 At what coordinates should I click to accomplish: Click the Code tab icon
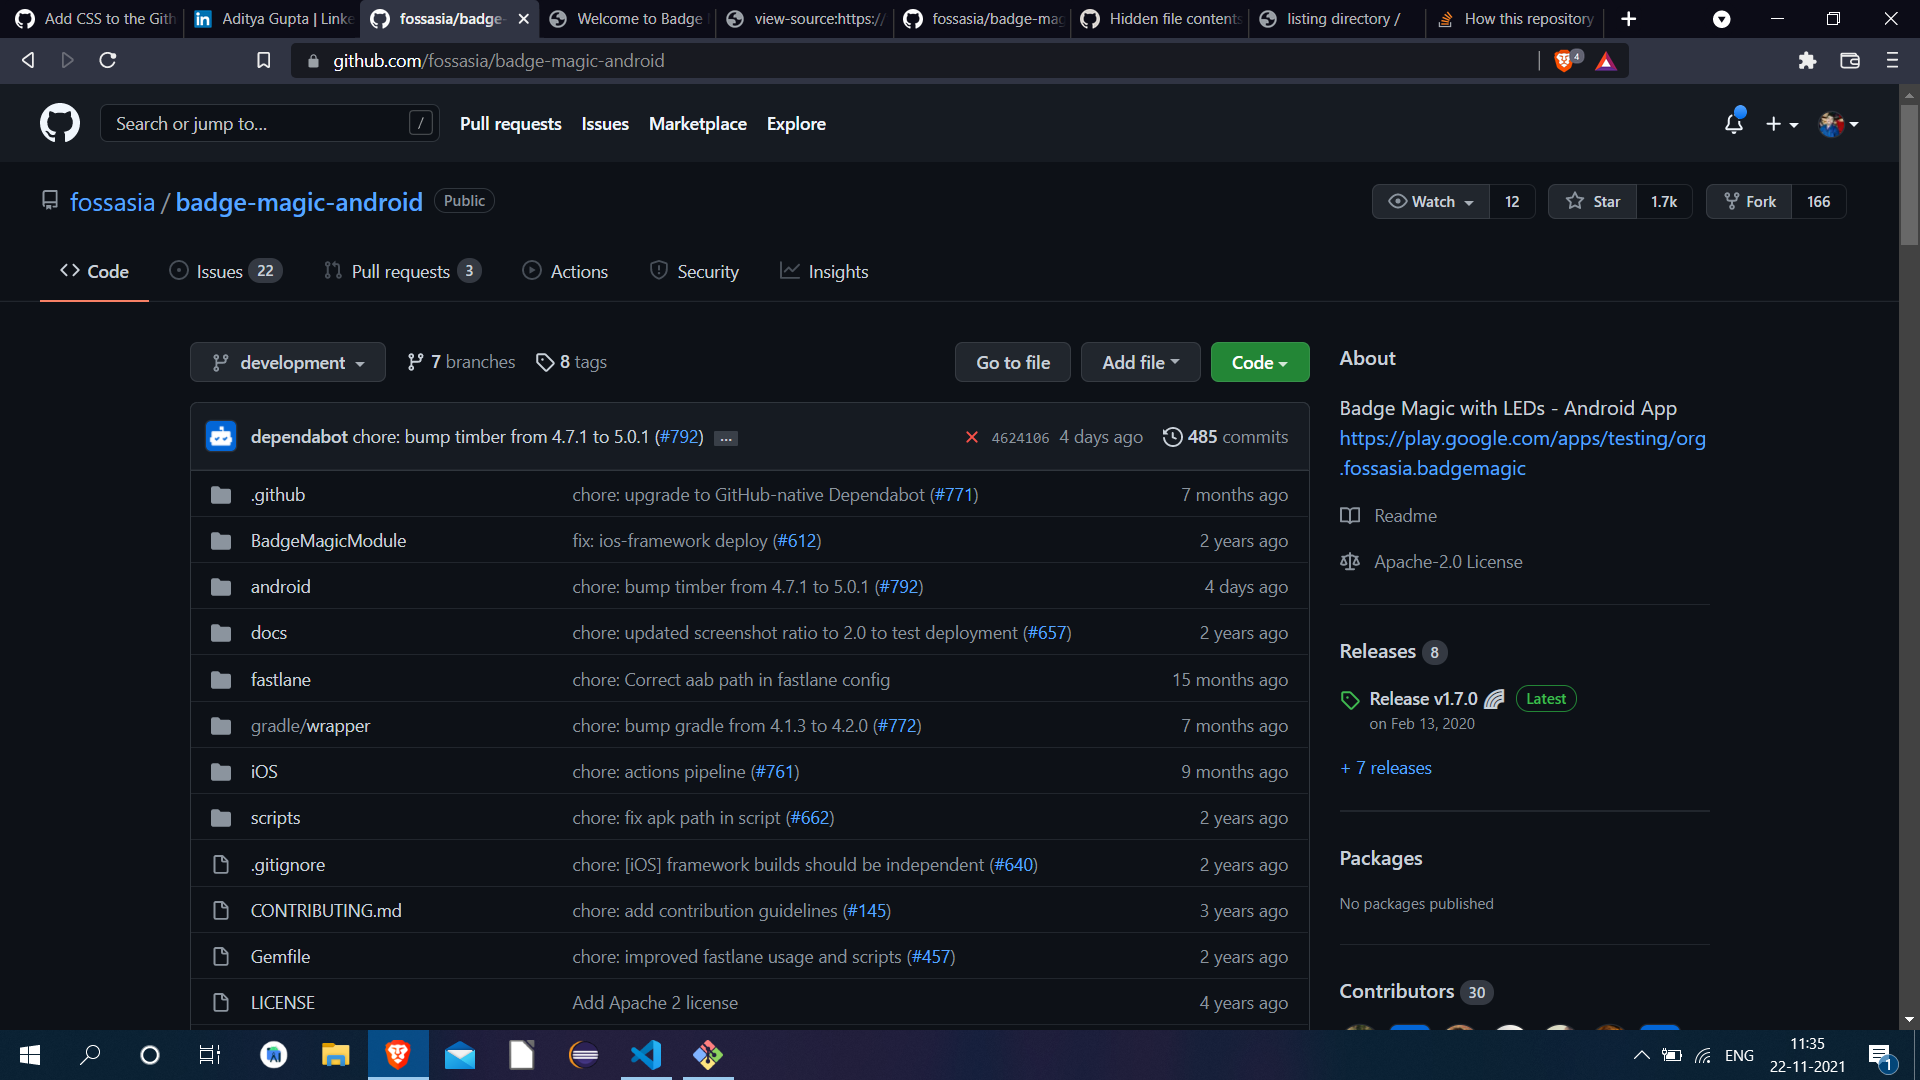67,272
